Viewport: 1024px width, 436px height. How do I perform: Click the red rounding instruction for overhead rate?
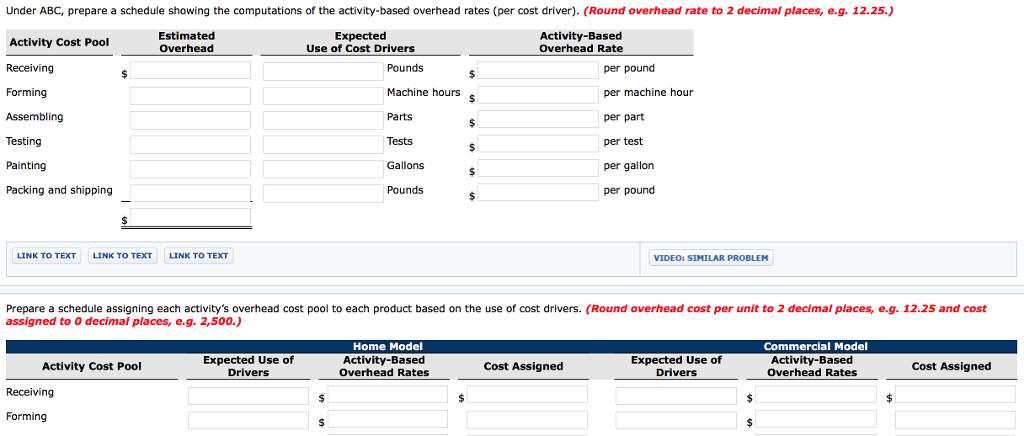coord(739,11)
